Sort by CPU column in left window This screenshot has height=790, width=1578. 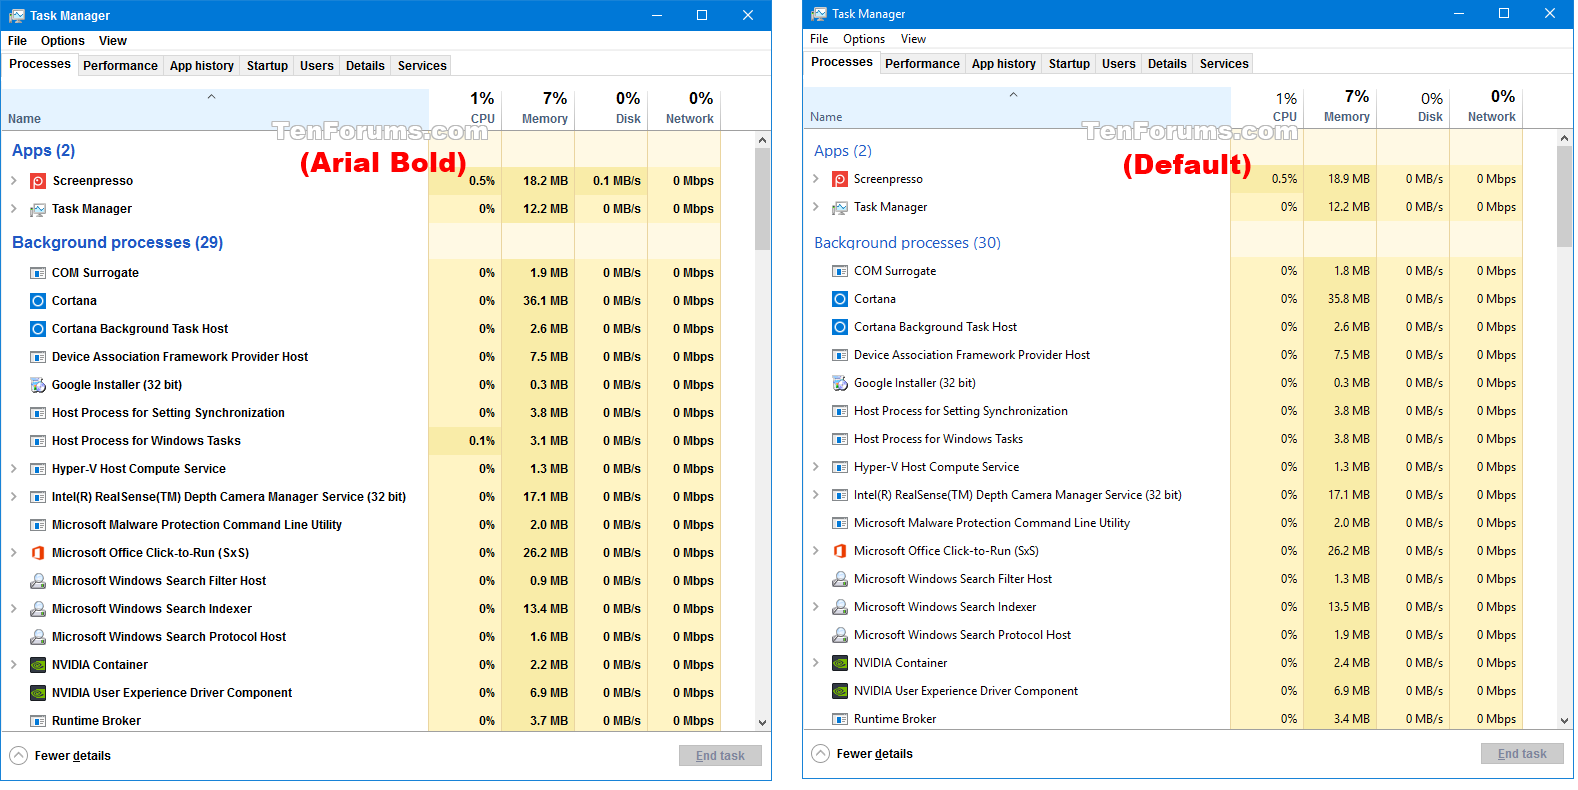pos(465,109)
